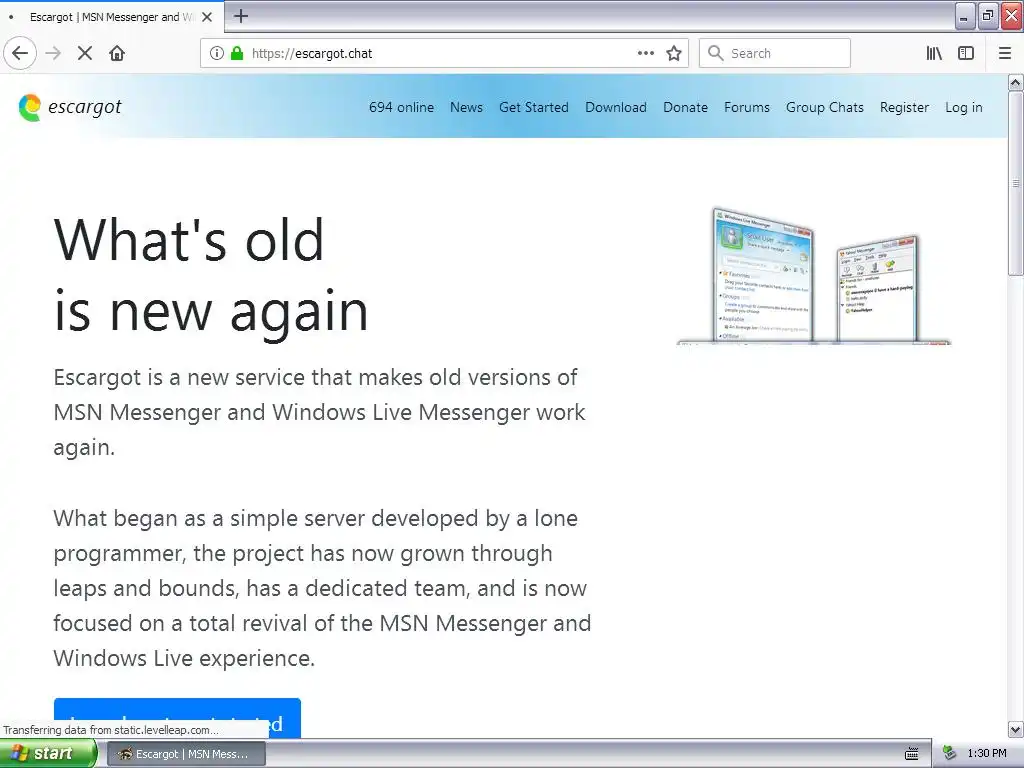This screenshot has height=768, width=1024.
Task: Click the Register link
Action: 904,108
